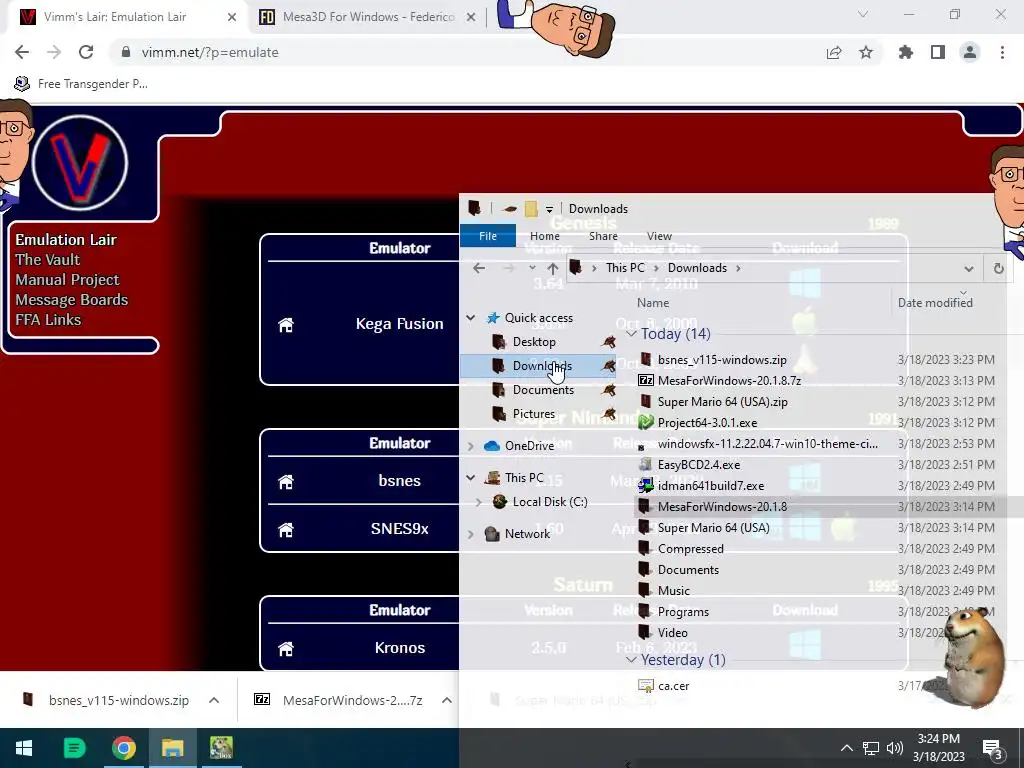Image resolution: width=1024 pixels, height=768 pixels.
Task: Open the green notes app in taskbar
Action: (x=74, y=748)
